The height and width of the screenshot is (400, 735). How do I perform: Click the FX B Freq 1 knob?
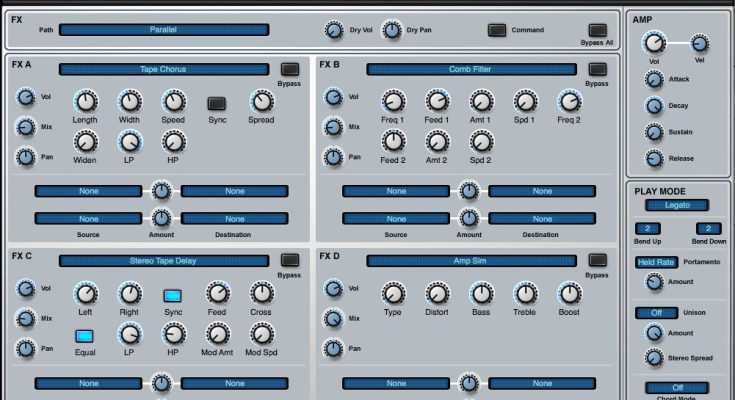pyautogui.click(x=393, y=101)
